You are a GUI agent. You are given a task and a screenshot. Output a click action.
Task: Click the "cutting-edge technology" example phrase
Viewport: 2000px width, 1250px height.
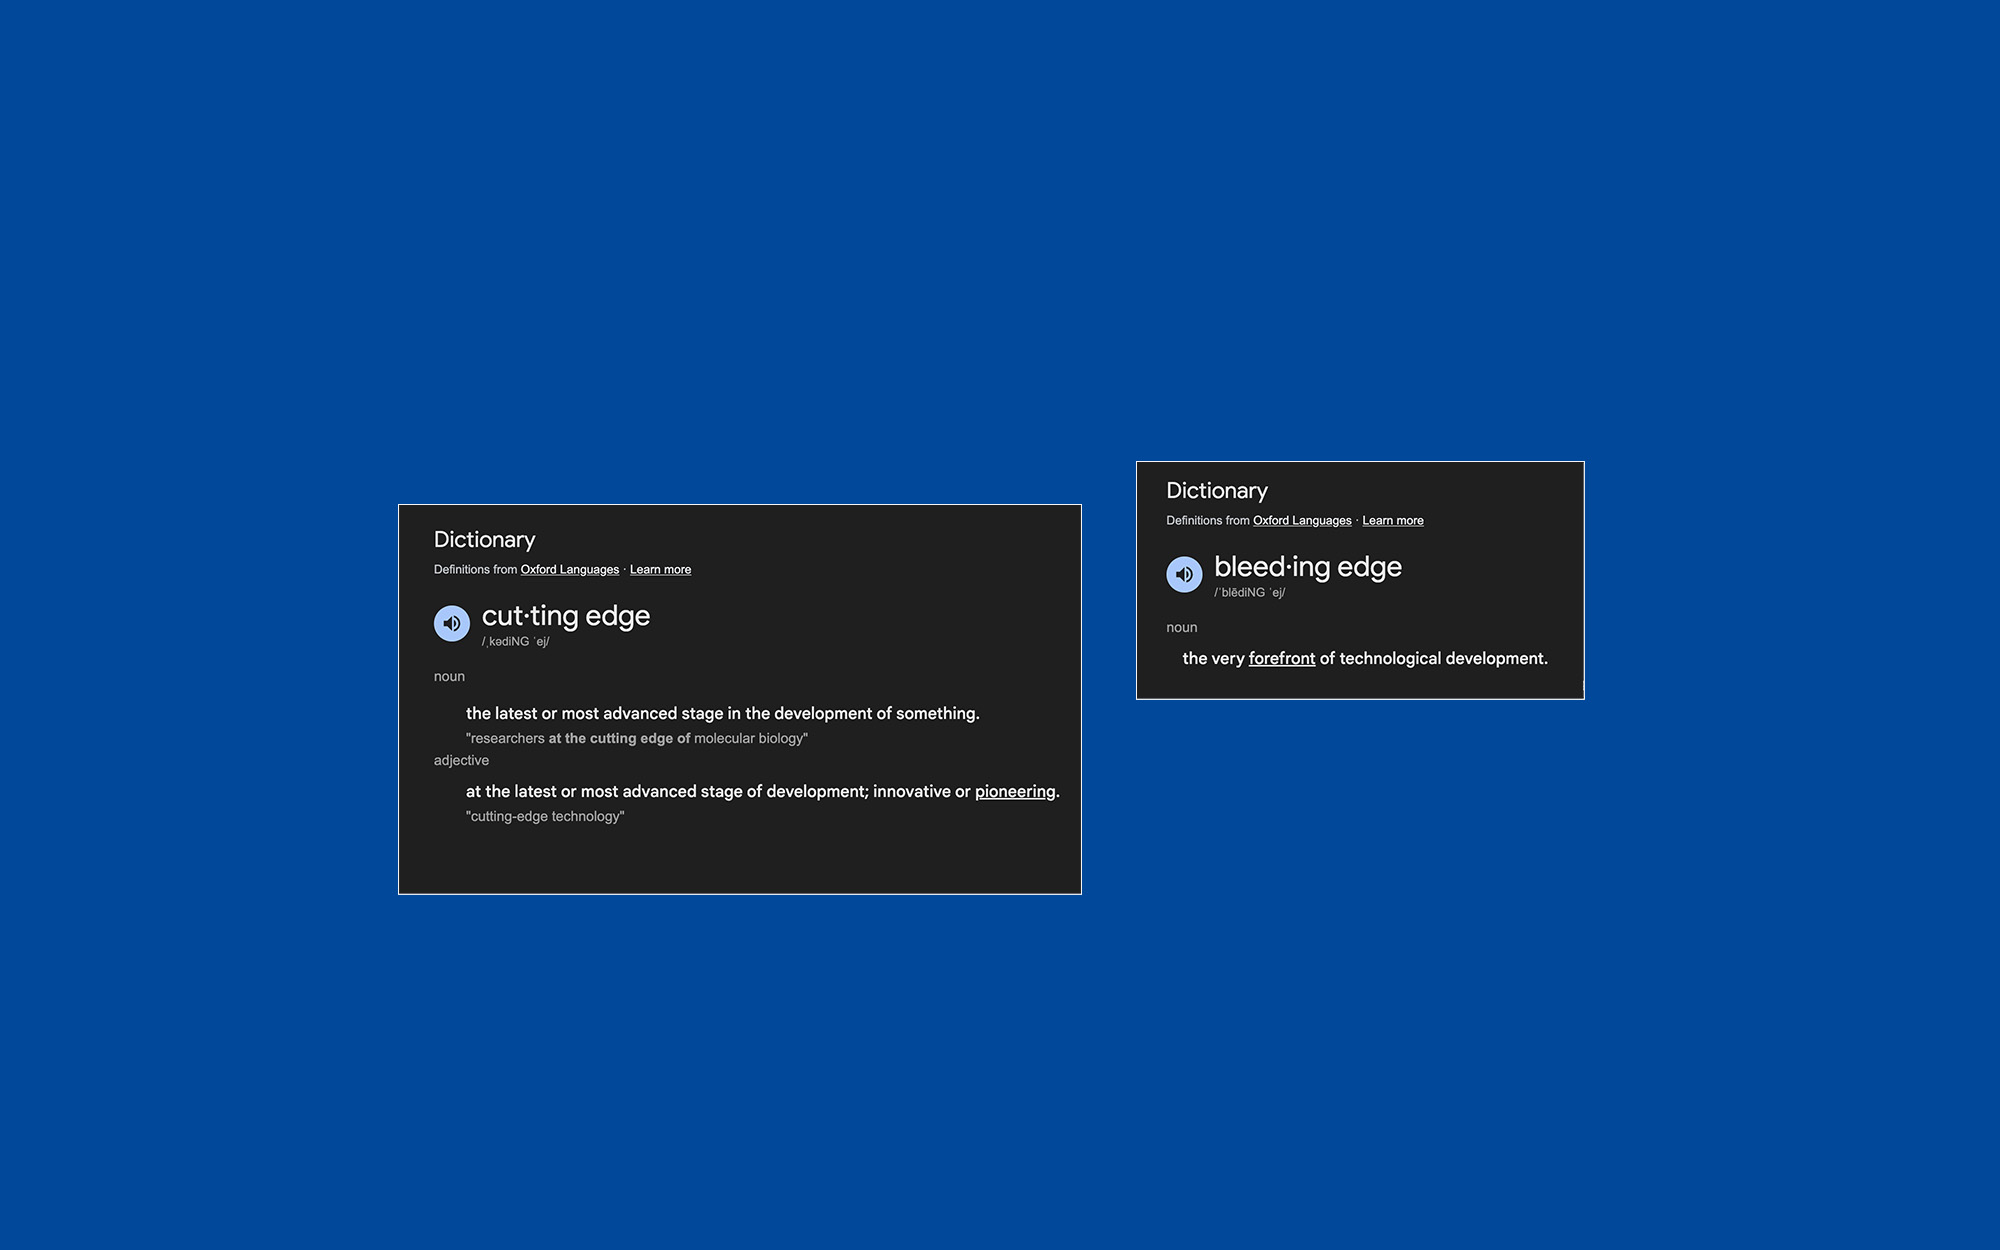545,817
